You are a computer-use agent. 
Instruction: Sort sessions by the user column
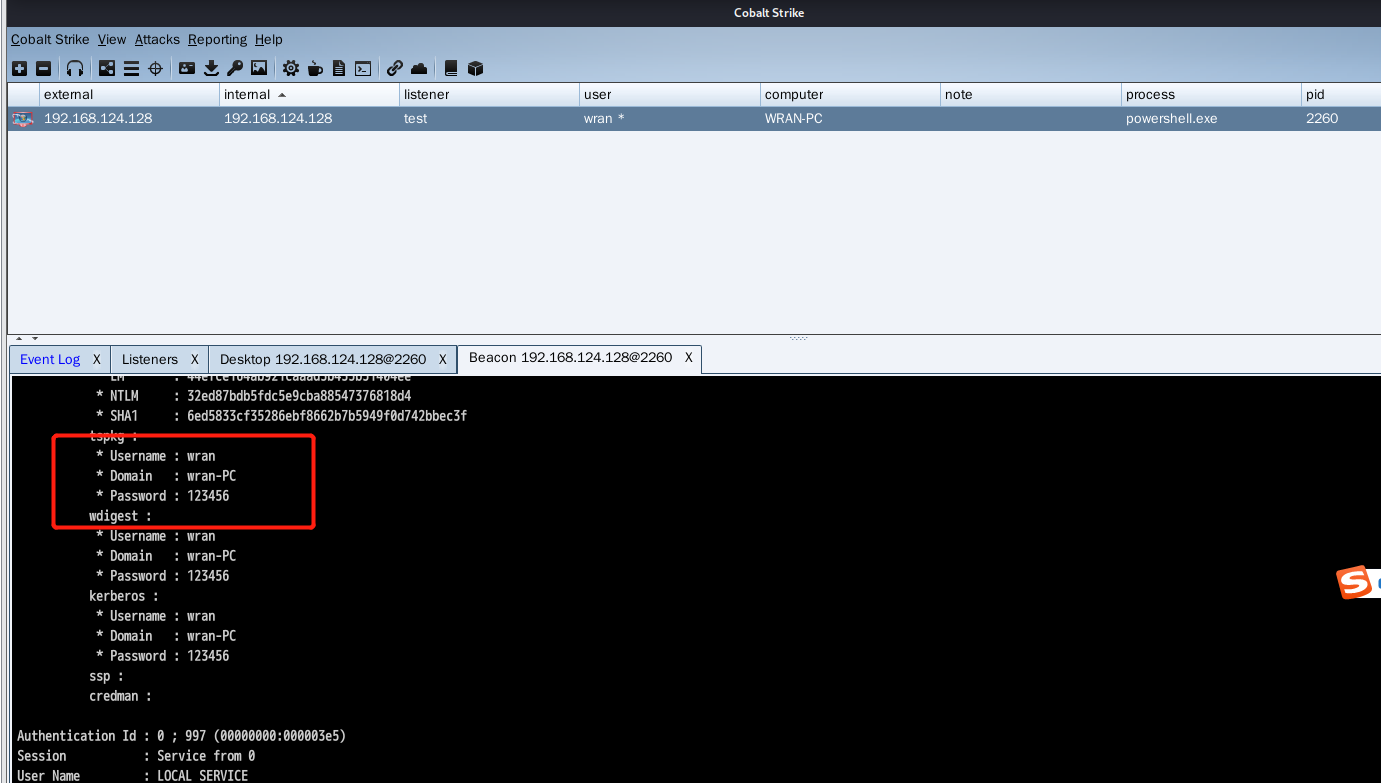(x=670, y=95)
